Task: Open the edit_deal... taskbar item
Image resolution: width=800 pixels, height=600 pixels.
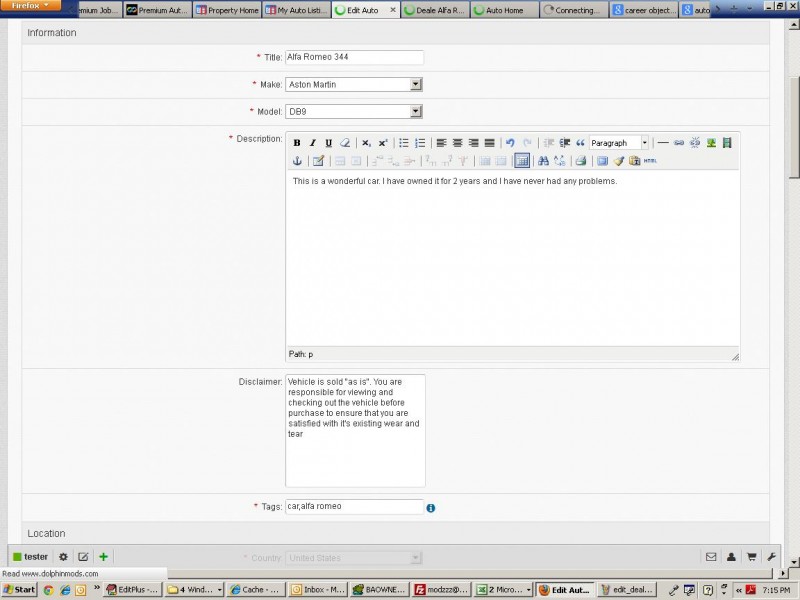Action: click(x=627, y=590)
